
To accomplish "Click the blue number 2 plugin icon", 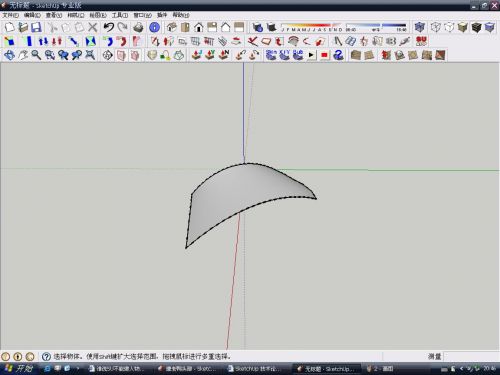I will 338,55.
